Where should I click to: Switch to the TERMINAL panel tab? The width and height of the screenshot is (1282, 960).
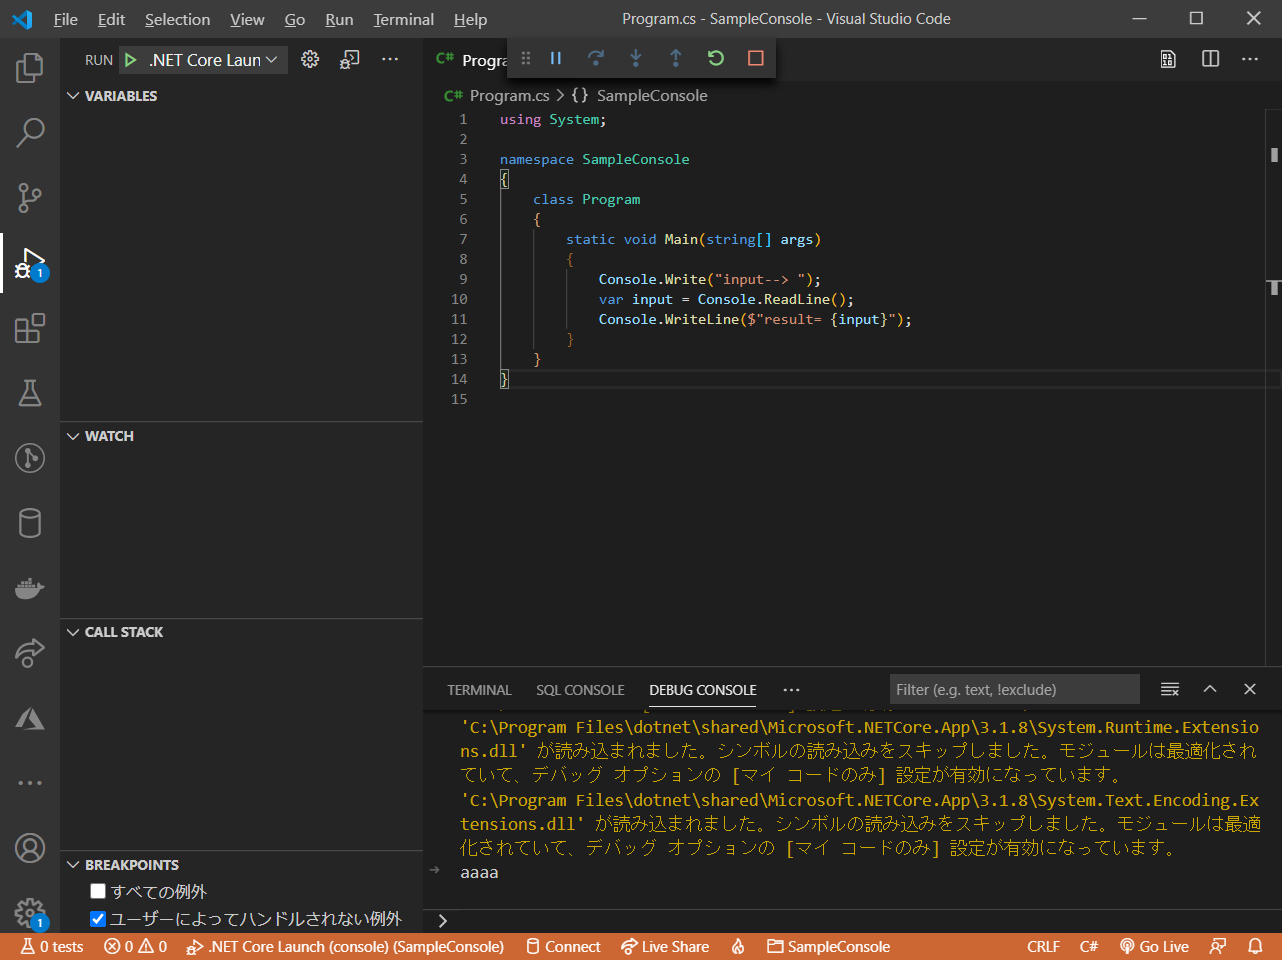tap(479, 690)
